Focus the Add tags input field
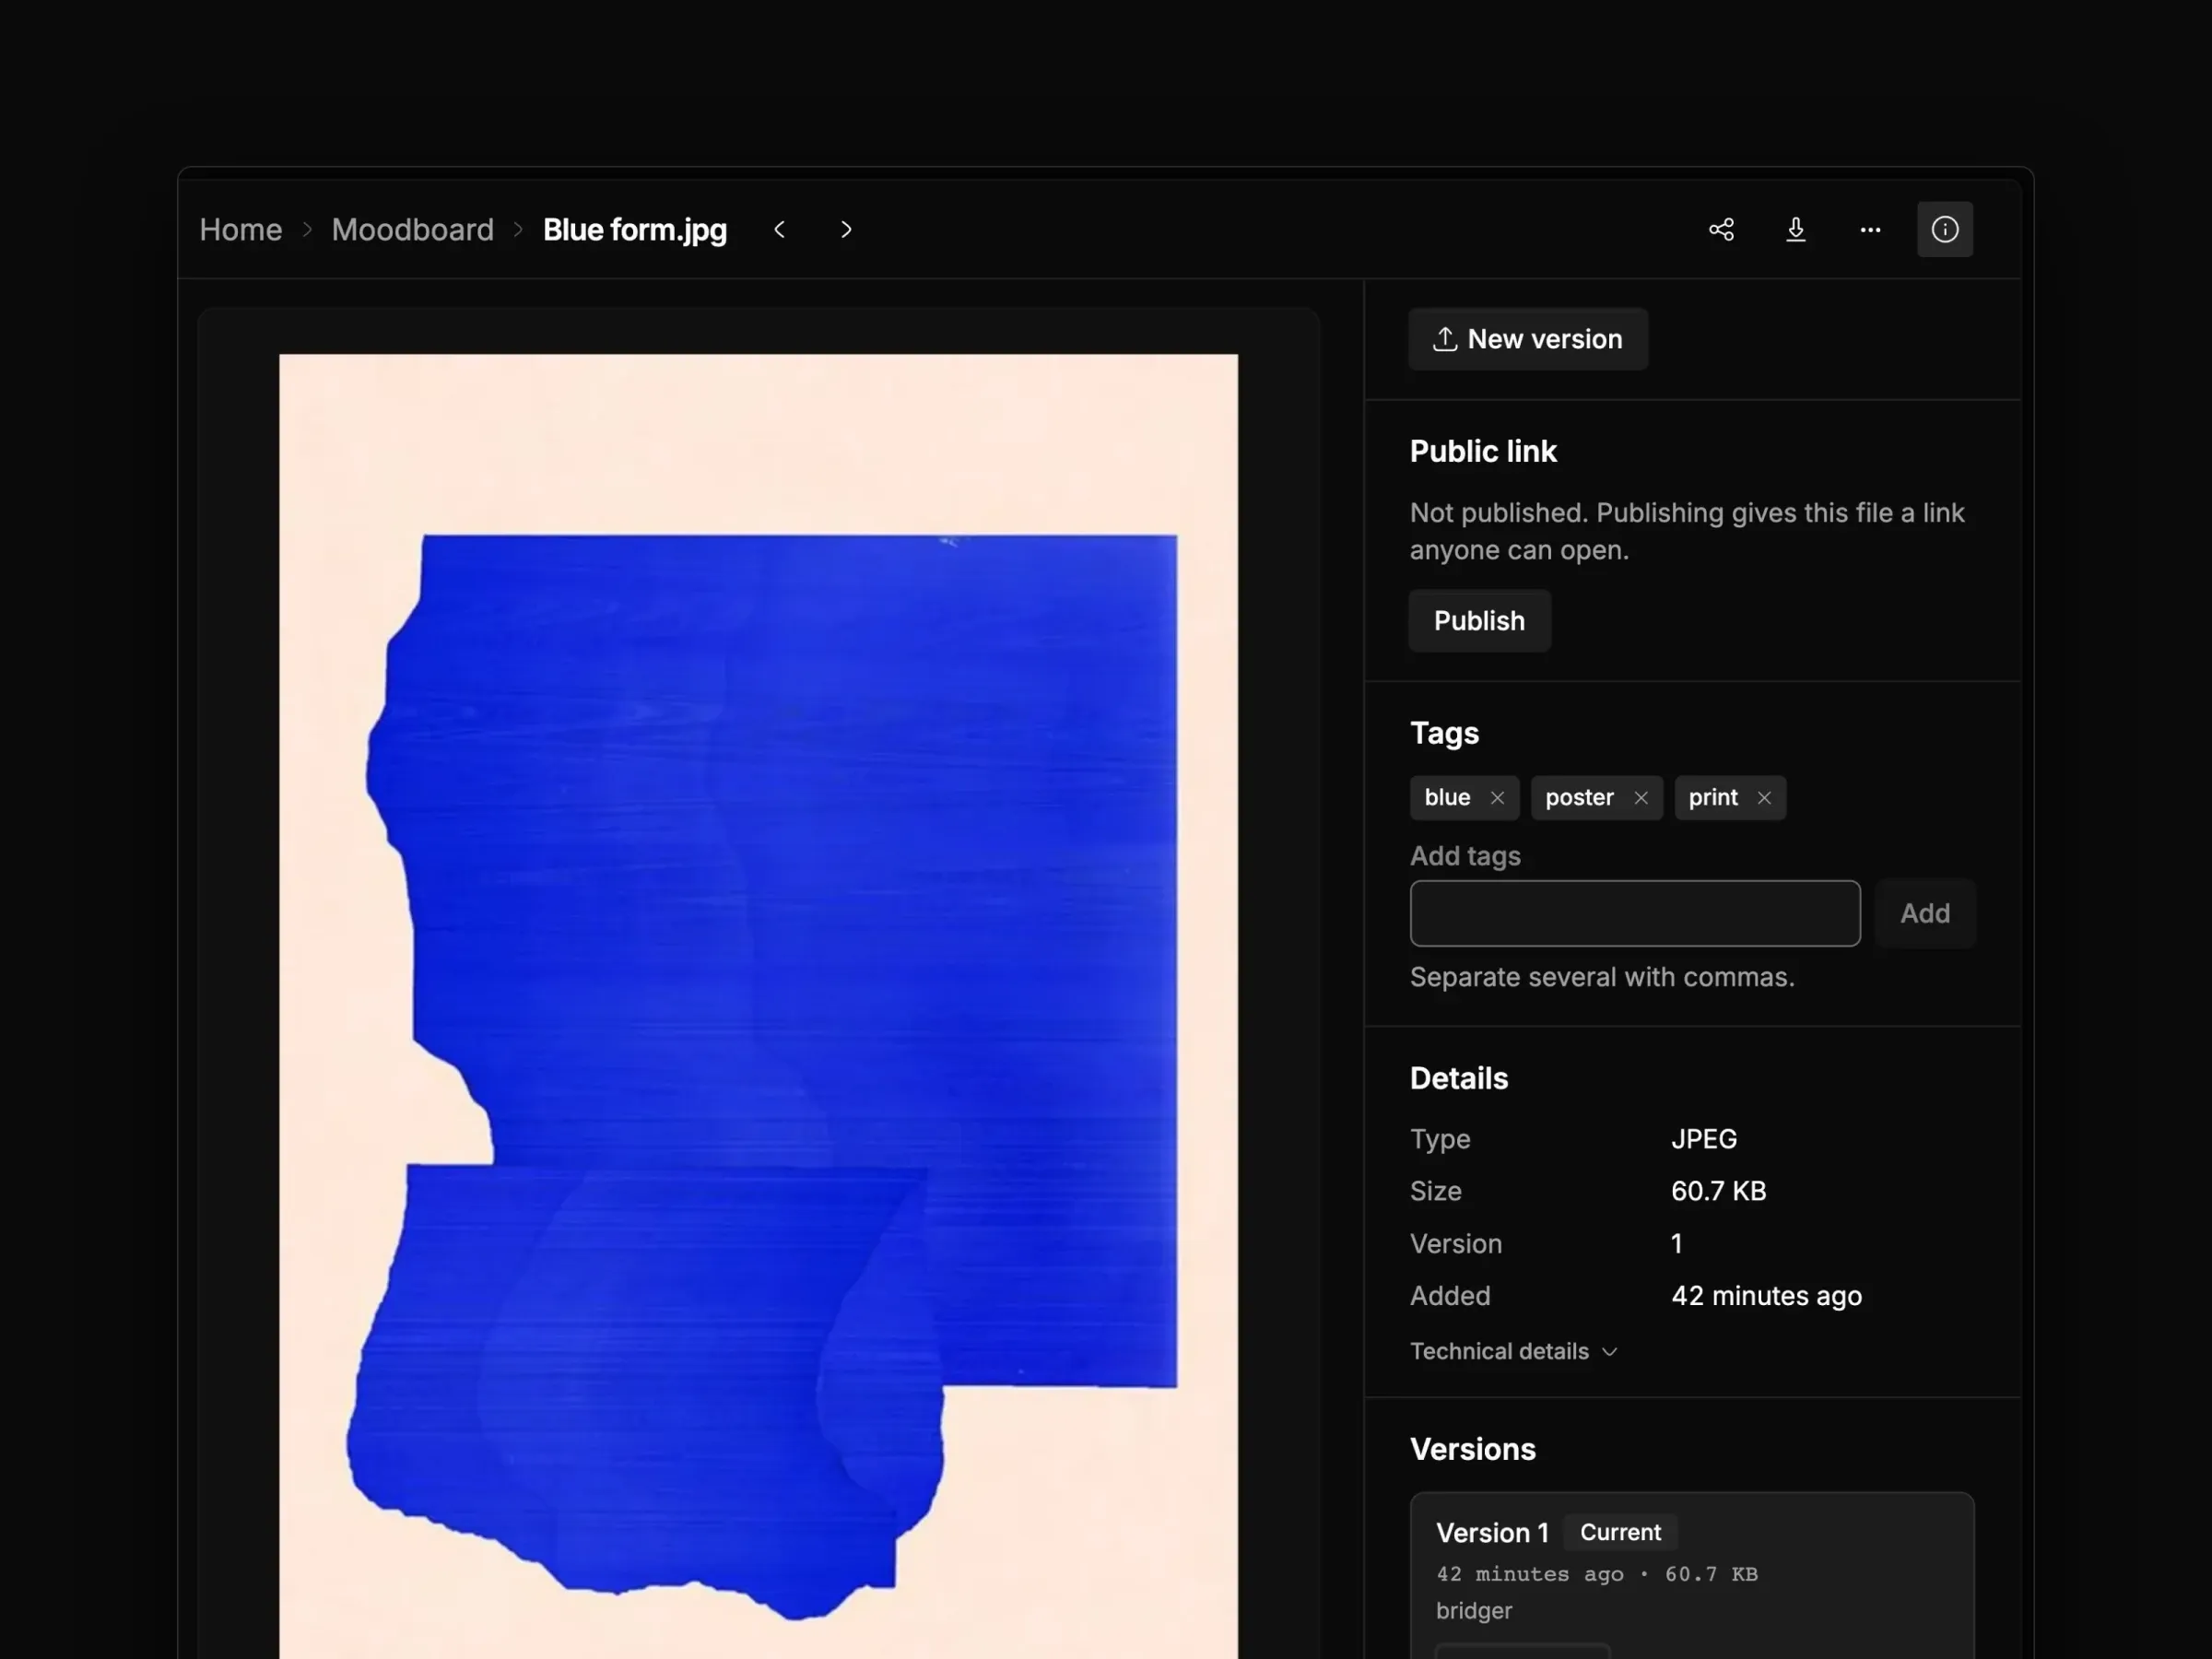2212x1659 pixels. [x=1635, y=913]
